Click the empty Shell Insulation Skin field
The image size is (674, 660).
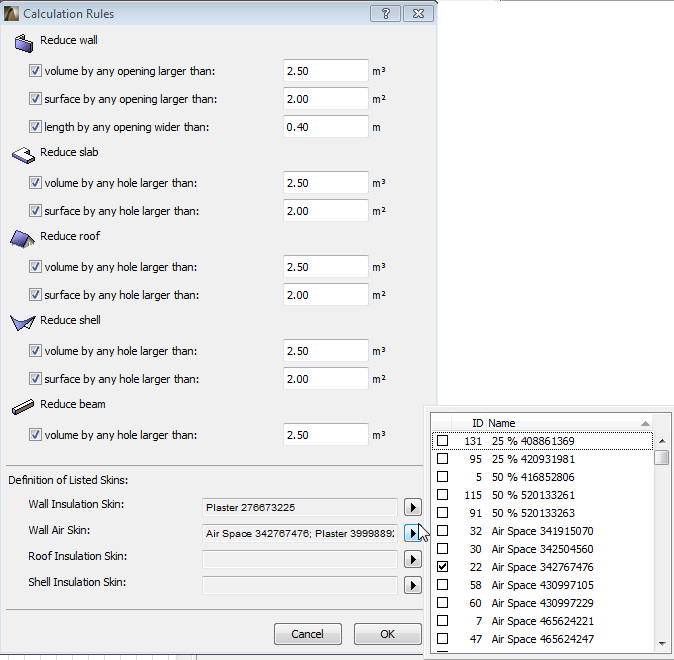coord(300,585)
